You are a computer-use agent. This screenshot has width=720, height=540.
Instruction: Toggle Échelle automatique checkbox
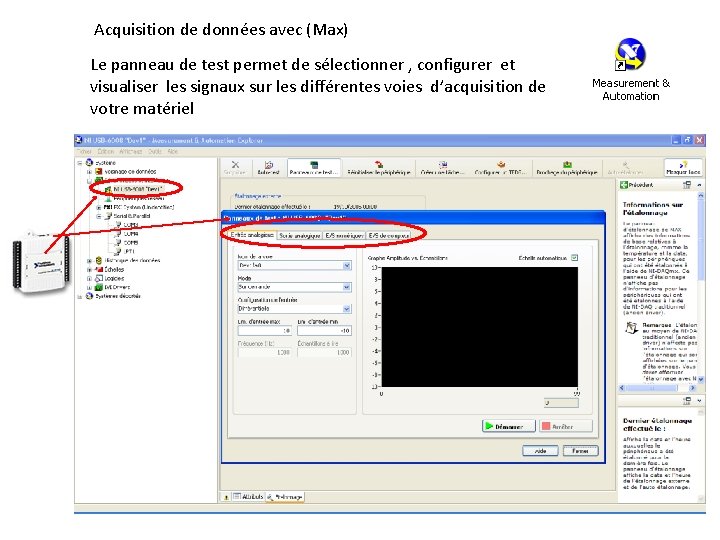(574, 258)
